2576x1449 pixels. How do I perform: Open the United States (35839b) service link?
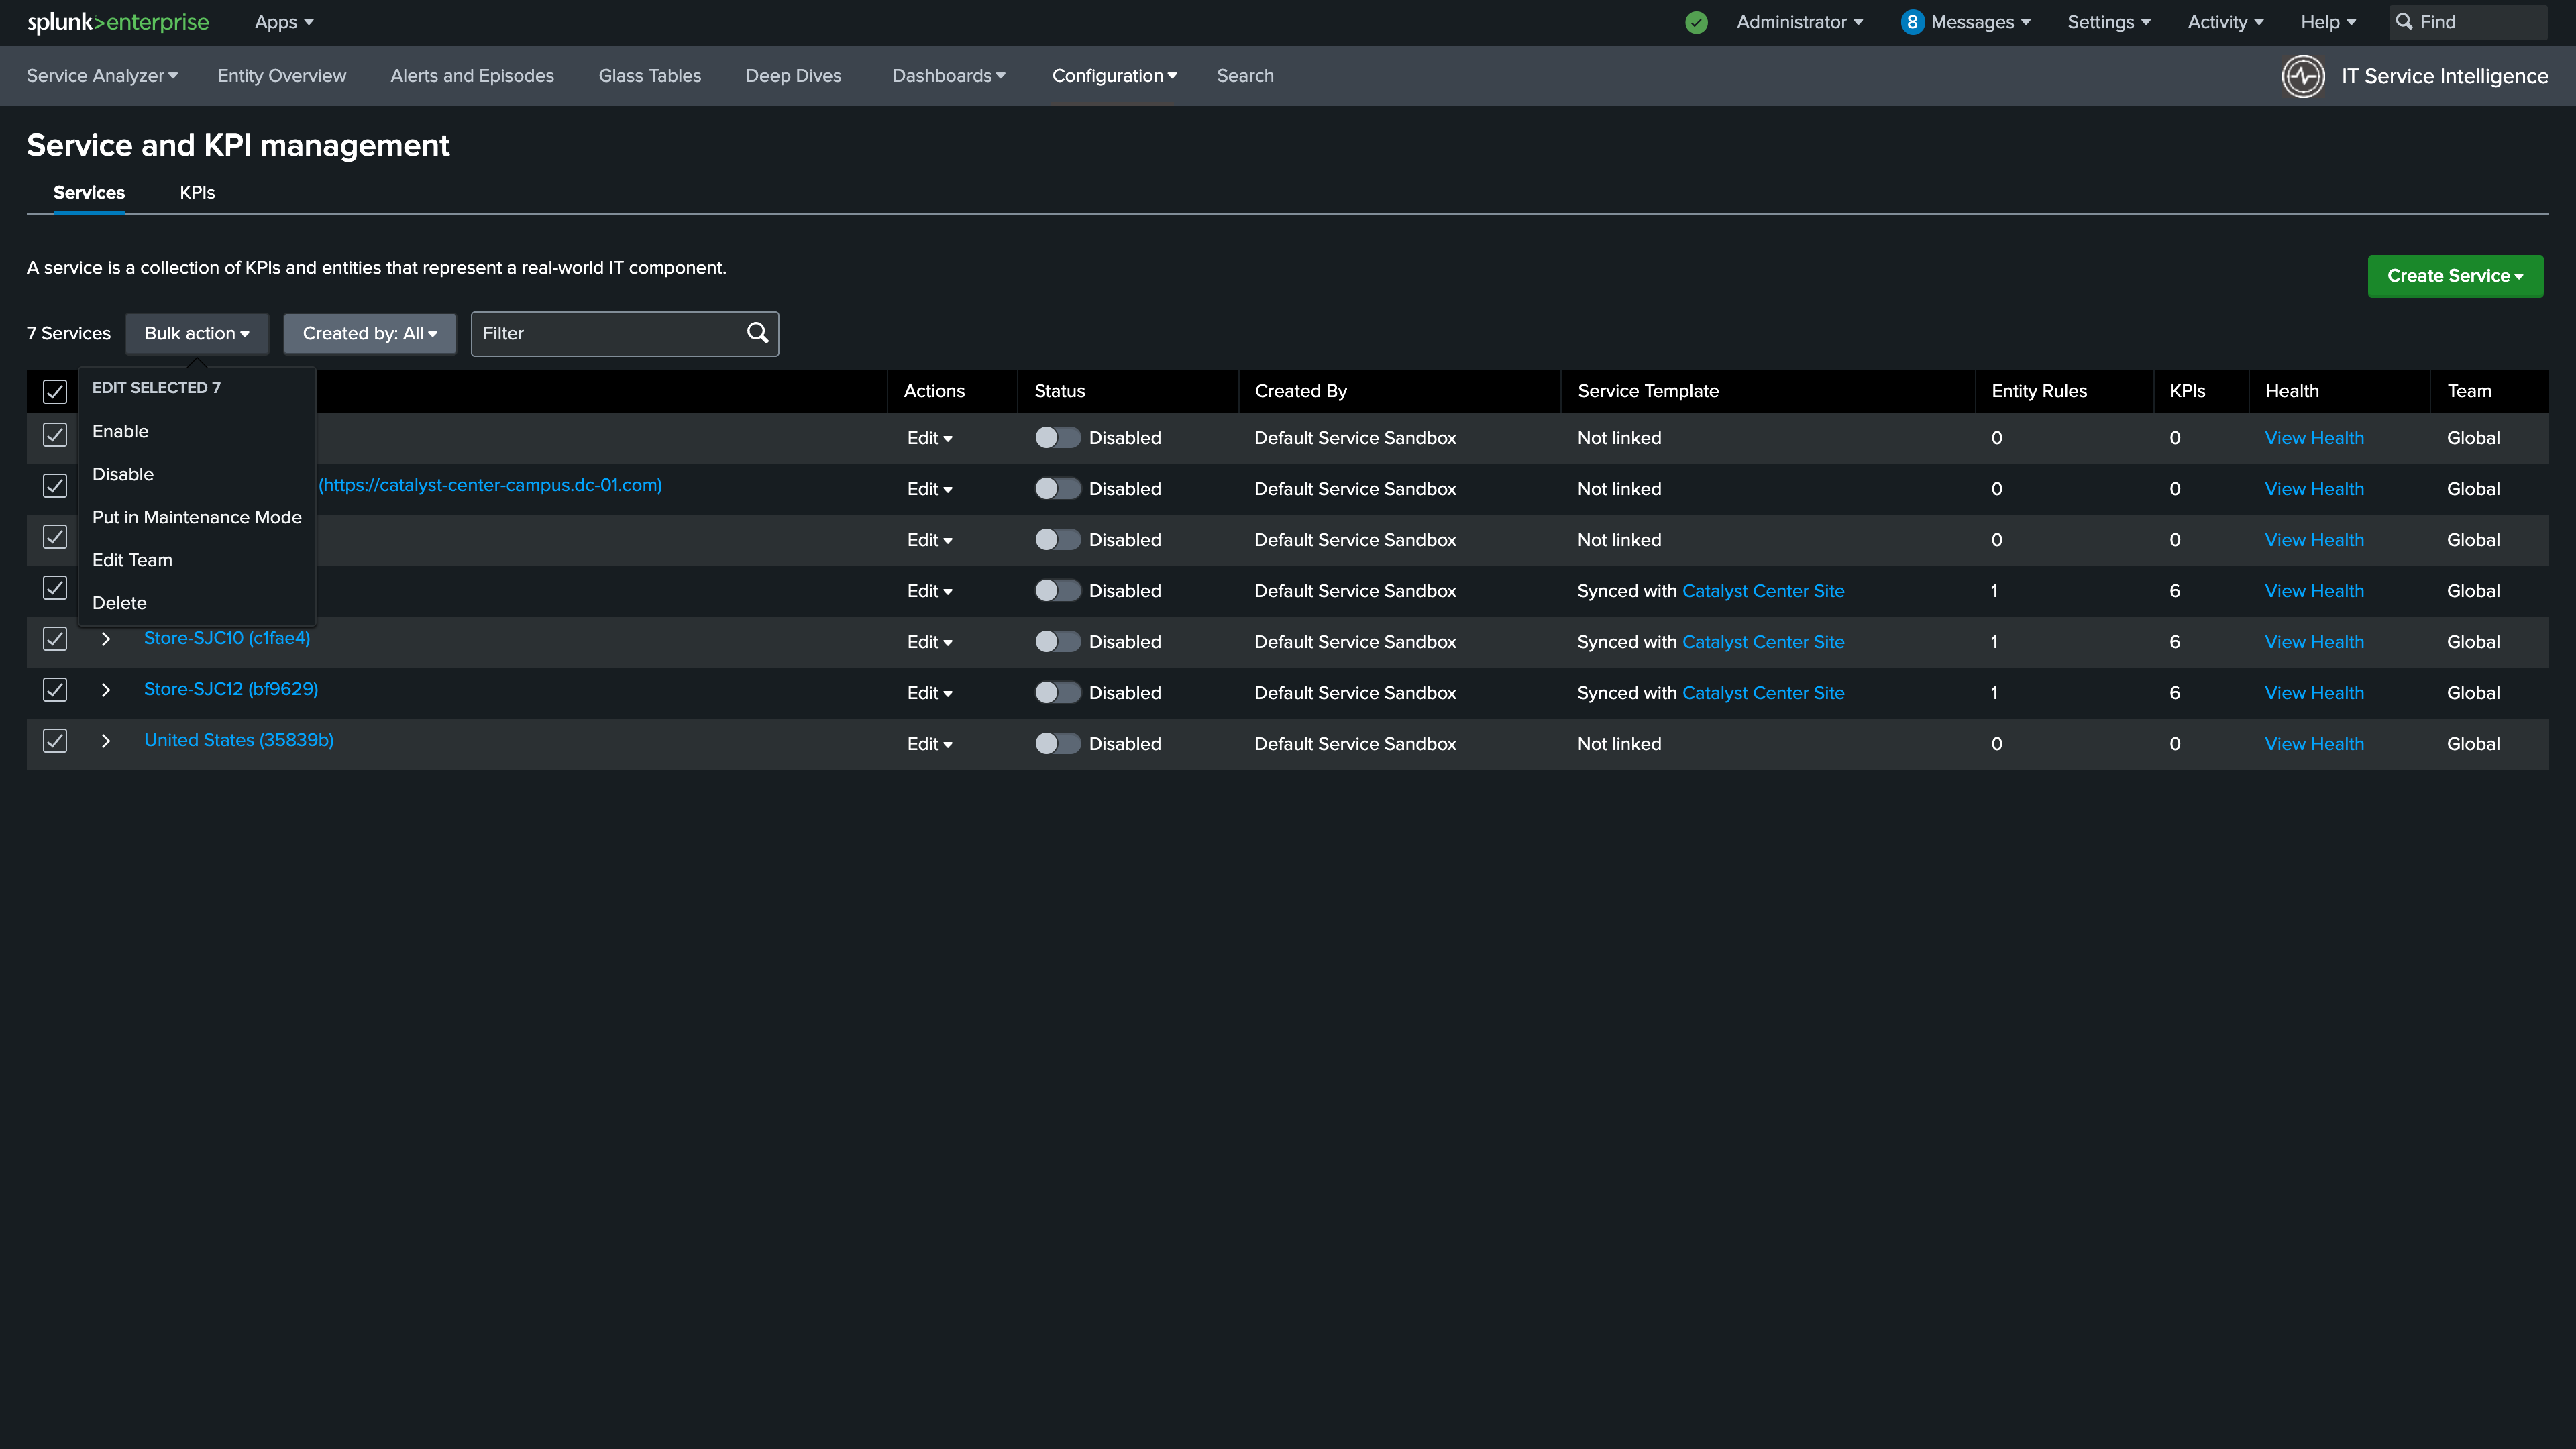click(239, 740)
